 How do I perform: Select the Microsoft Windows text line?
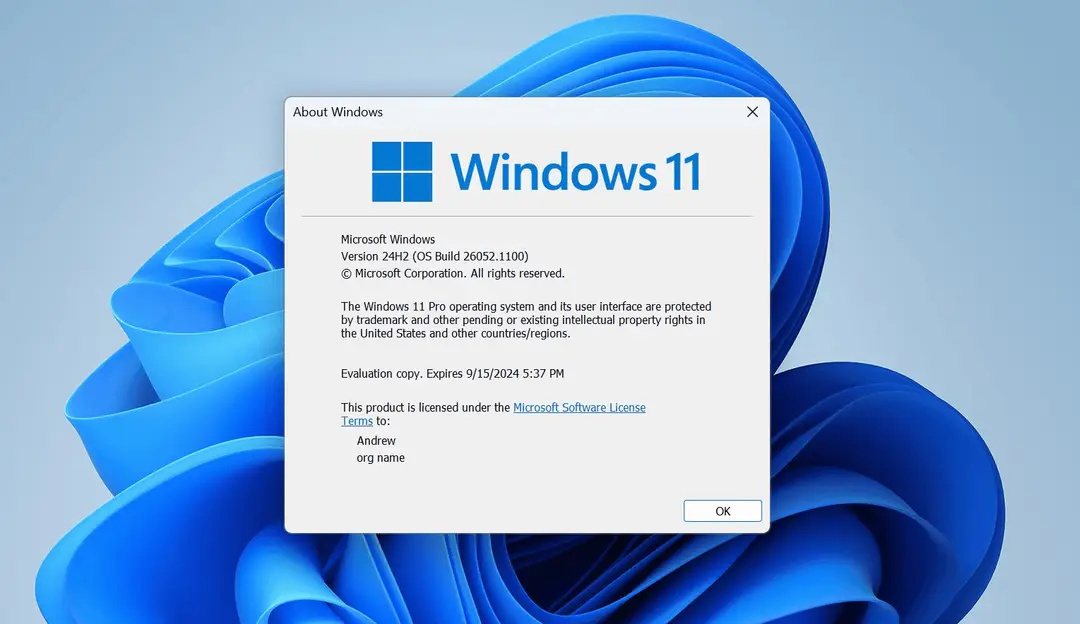pos(388,239)
